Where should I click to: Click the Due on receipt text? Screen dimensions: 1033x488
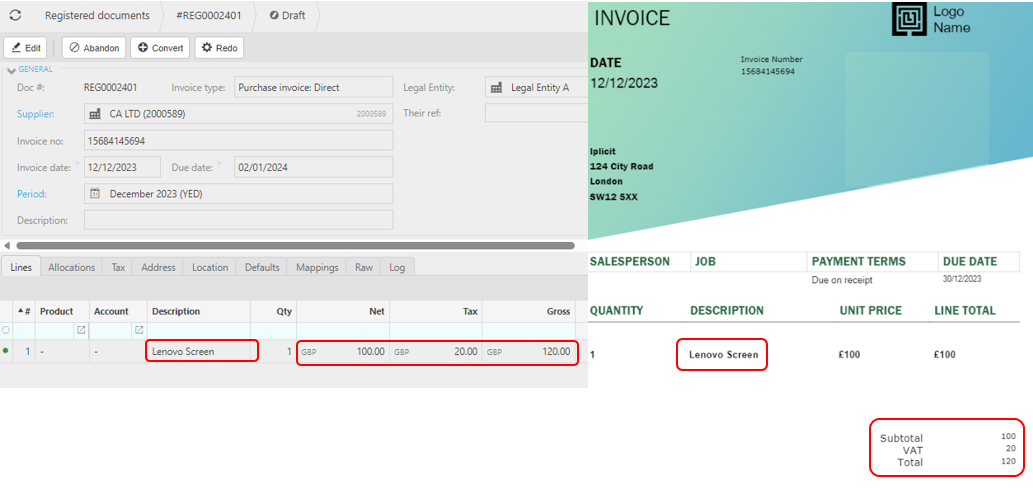point(842,281)
